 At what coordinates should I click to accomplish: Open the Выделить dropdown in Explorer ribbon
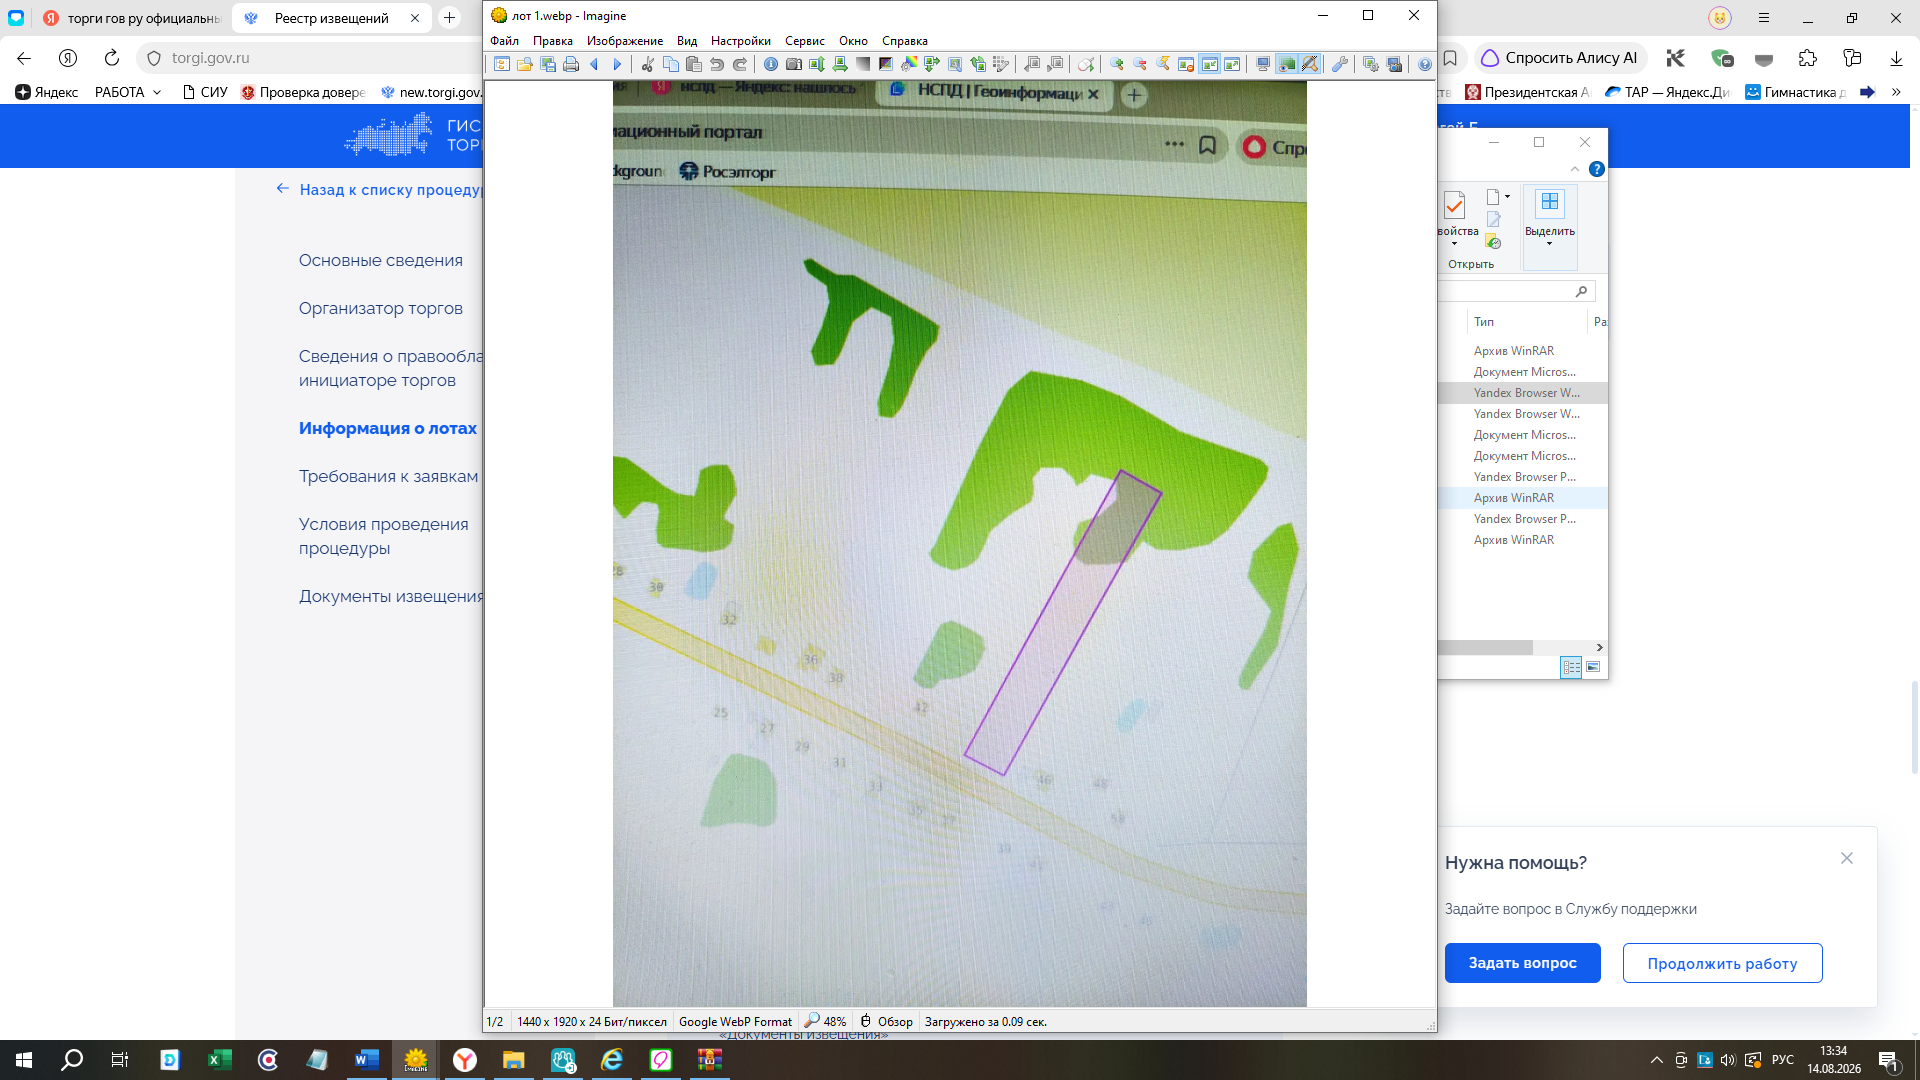click(x=1549, y=228)
